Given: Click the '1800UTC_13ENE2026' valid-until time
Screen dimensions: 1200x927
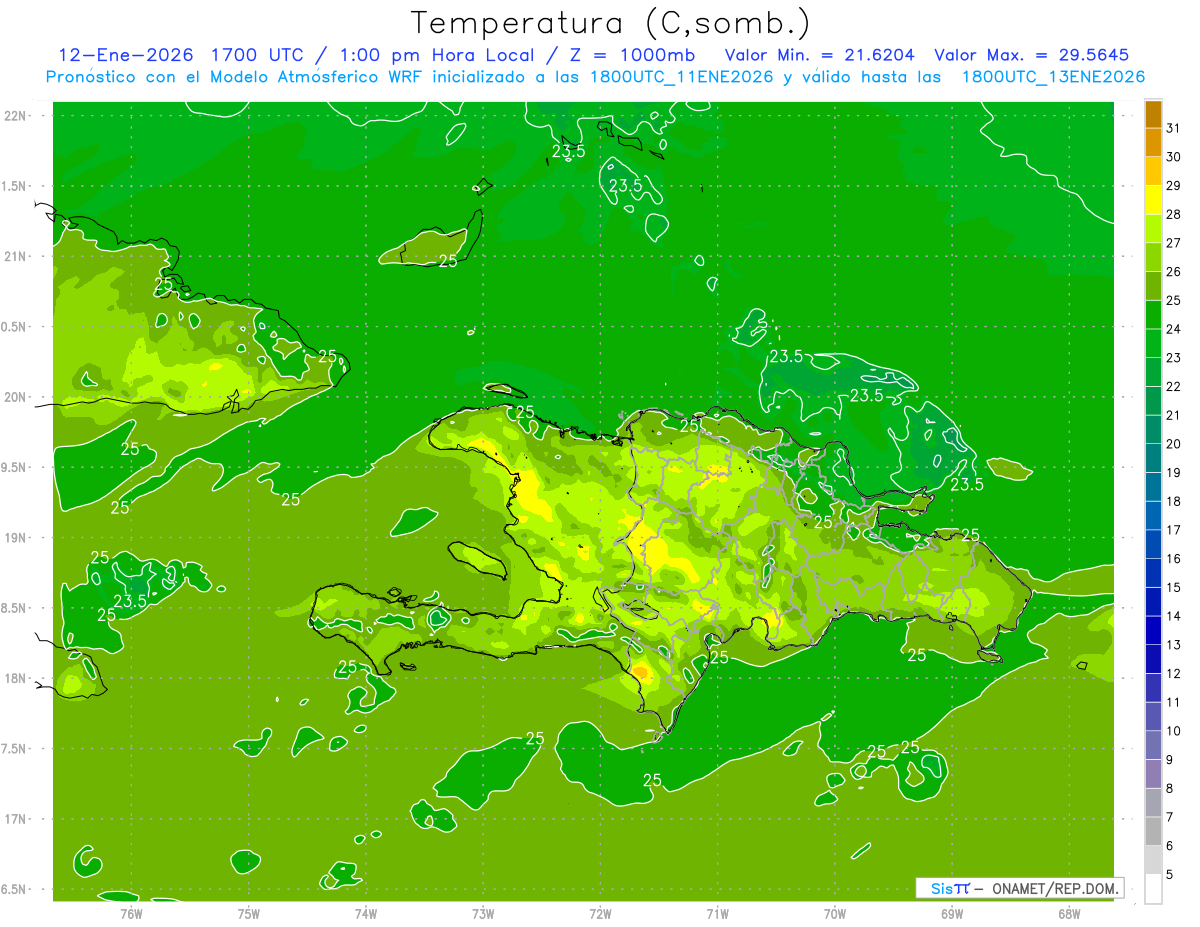Looking at the screenshot, I should click(1053, 77).
